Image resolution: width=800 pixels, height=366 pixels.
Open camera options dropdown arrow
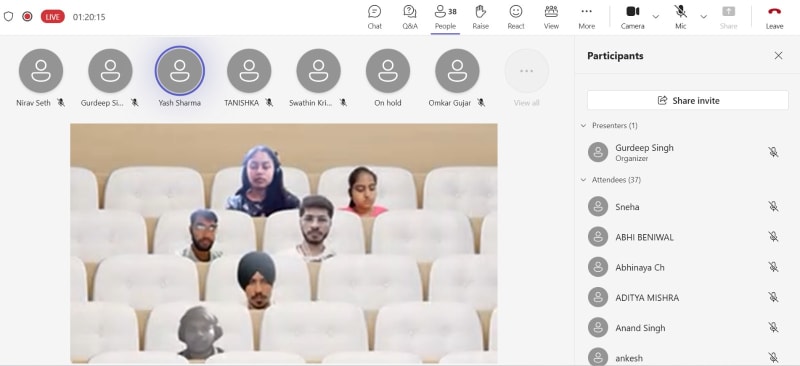tap(656, 17)
